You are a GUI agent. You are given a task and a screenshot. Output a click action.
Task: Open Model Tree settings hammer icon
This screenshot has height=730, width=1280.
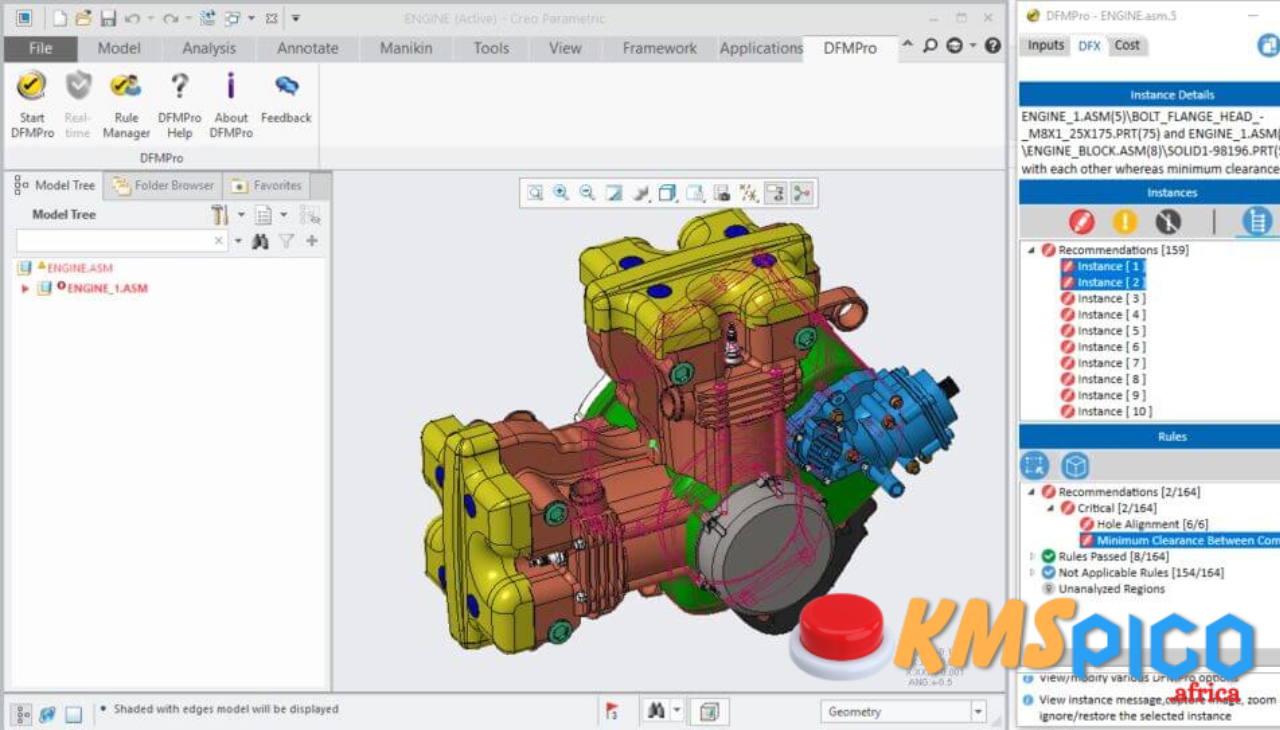(x=219, y=215)
